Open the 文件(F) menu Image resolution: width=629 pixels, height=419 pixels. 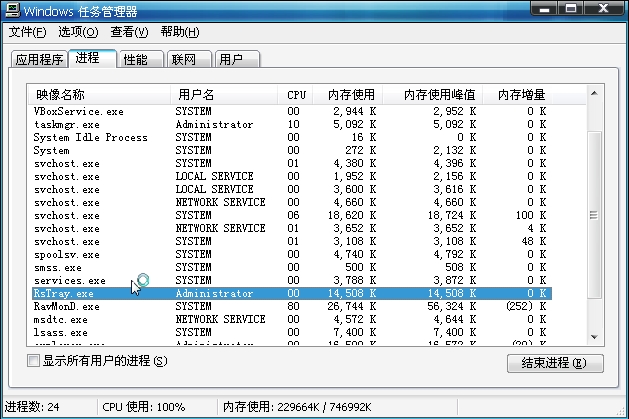click(27, 32)
